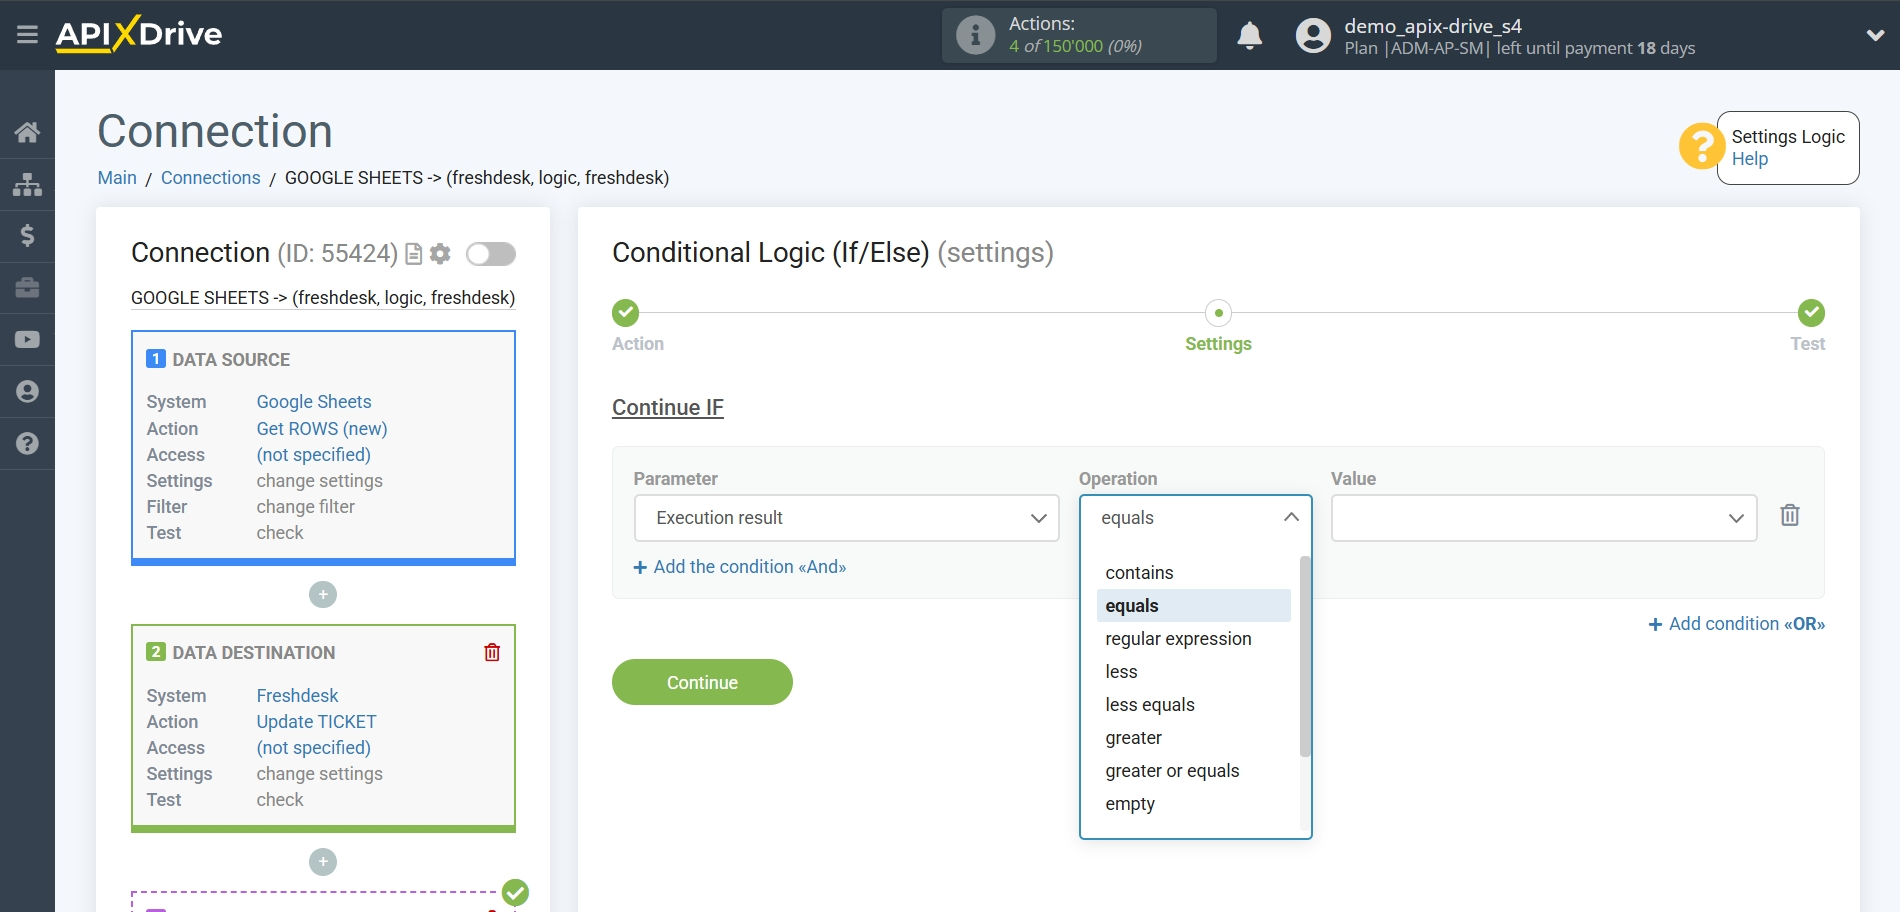Image resolution: width=1900 pixels, height=912 pixels.
Task: Expand the account menu chevron
Action: point(1875,35)
